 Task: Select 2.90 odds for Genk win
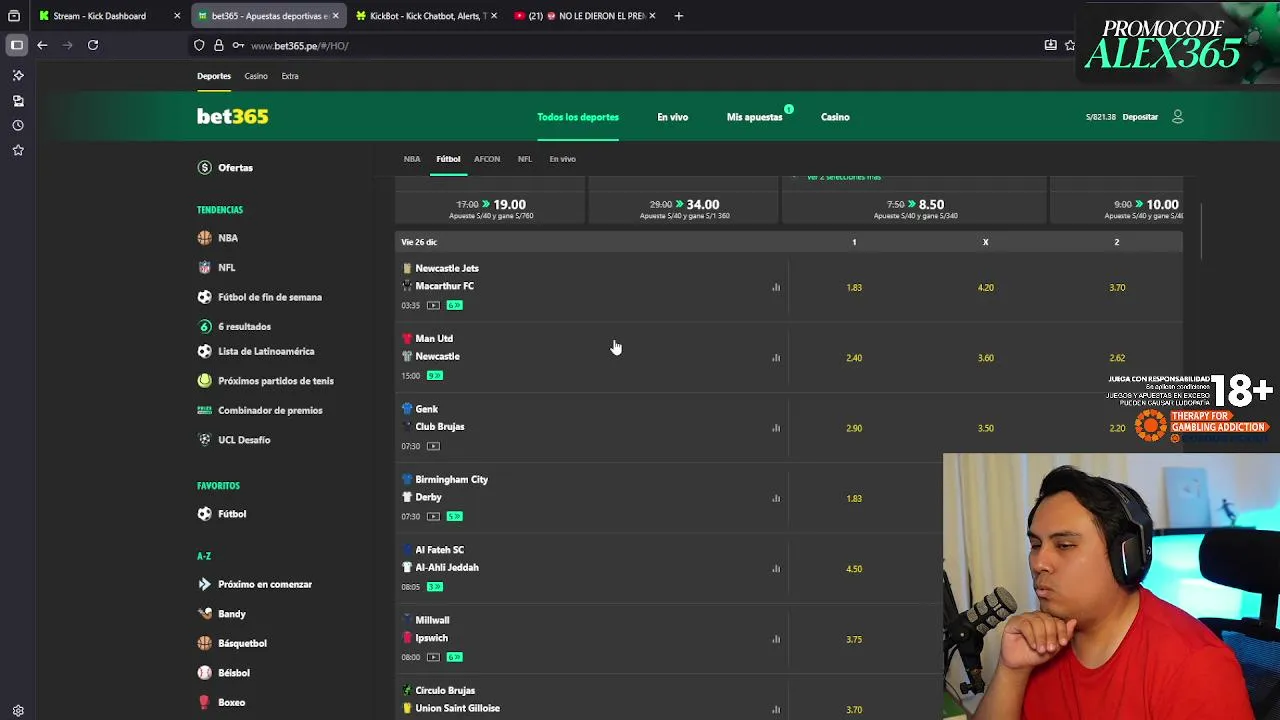pos(854,428)
